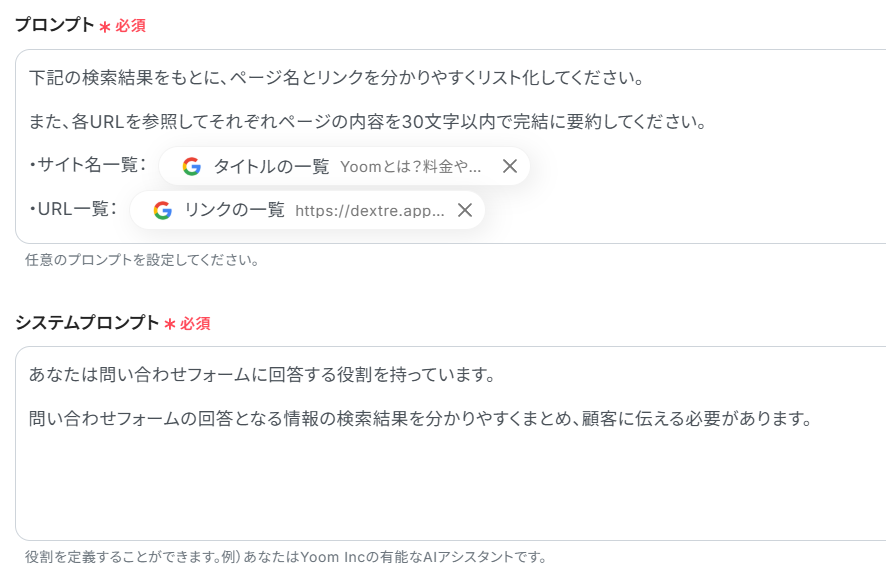Click the helper text 任意のプロンプトを設定してください
The width and height of the screenshot is (886, 569).
tap(143, 261)
